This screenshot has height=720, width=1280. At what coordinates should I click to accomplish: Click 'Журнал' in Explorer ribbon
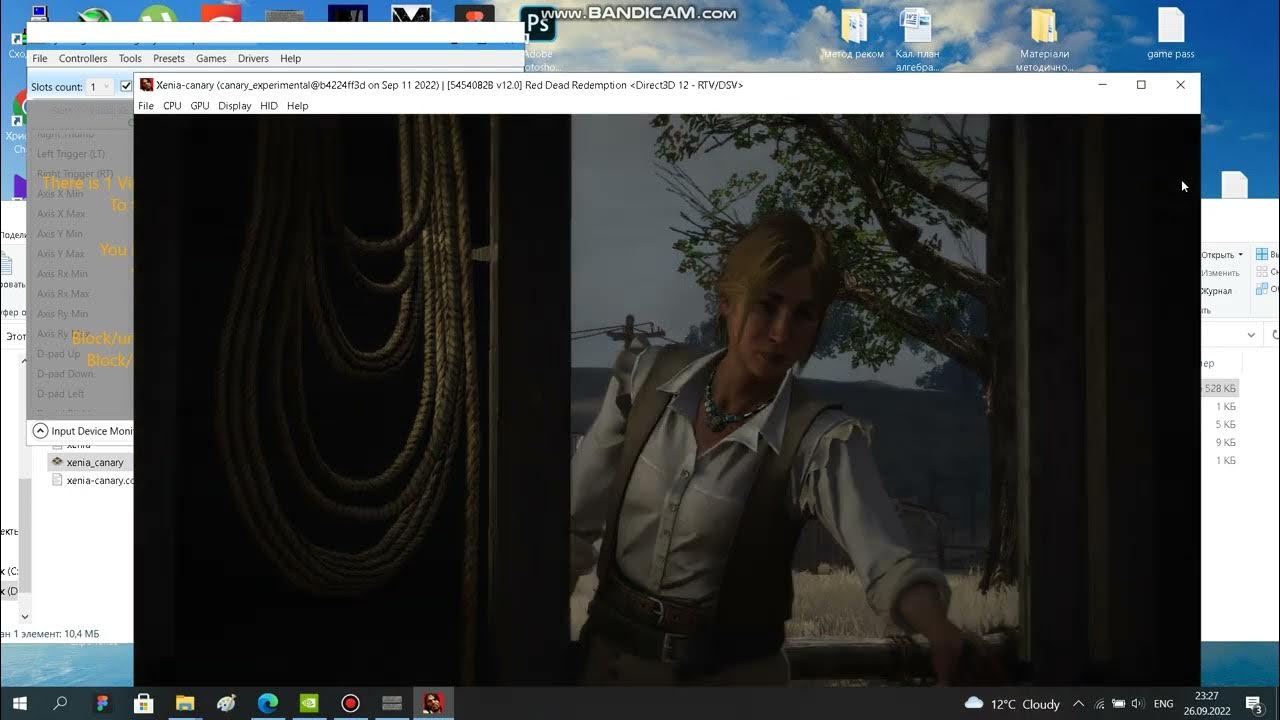click(1218, 291)
